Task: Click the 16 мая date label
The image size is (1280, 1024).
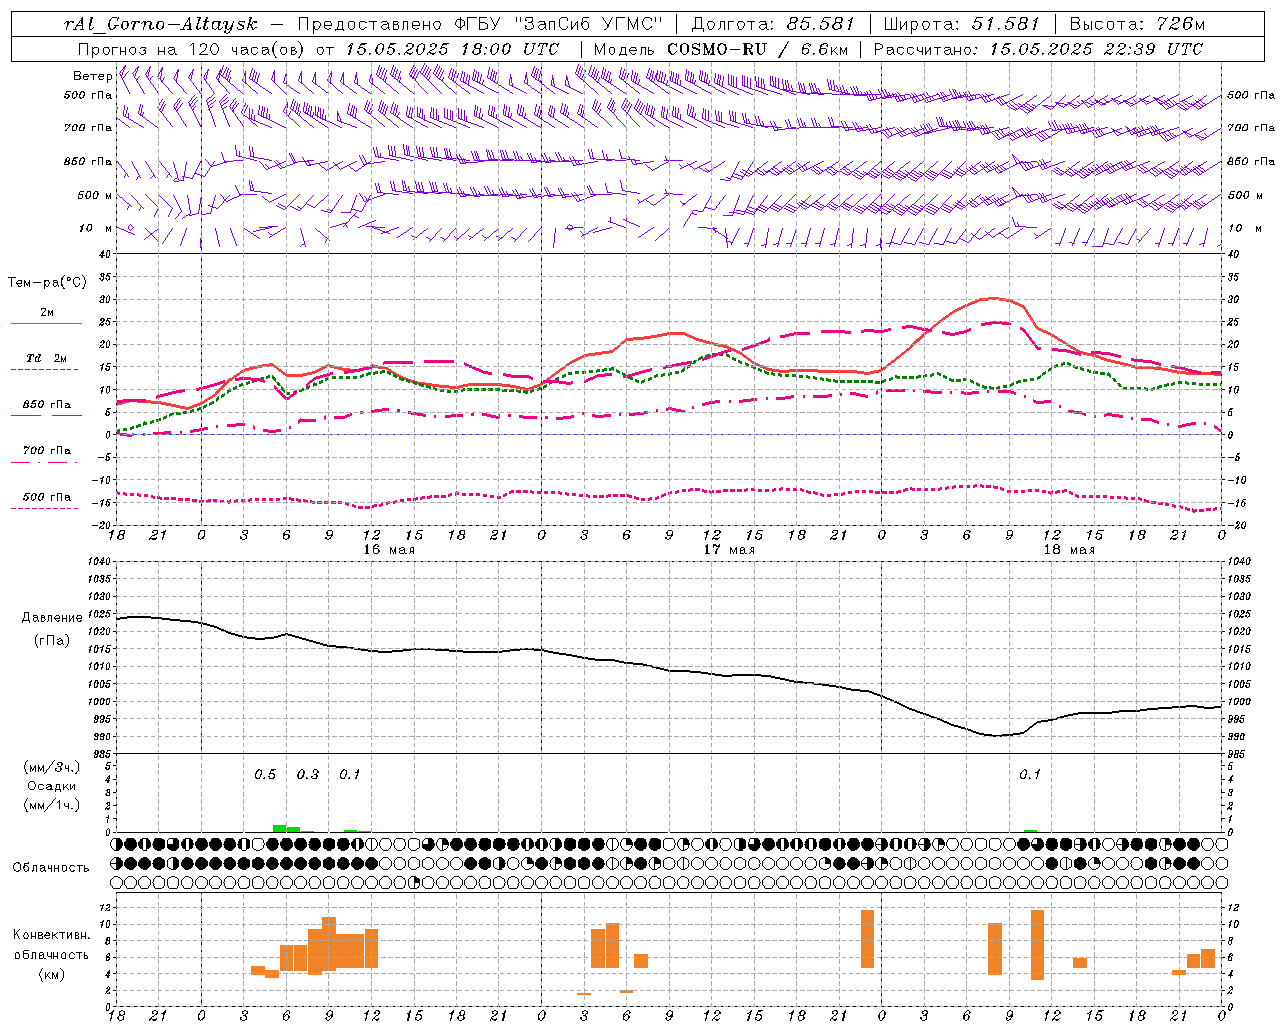Action: 388,550
